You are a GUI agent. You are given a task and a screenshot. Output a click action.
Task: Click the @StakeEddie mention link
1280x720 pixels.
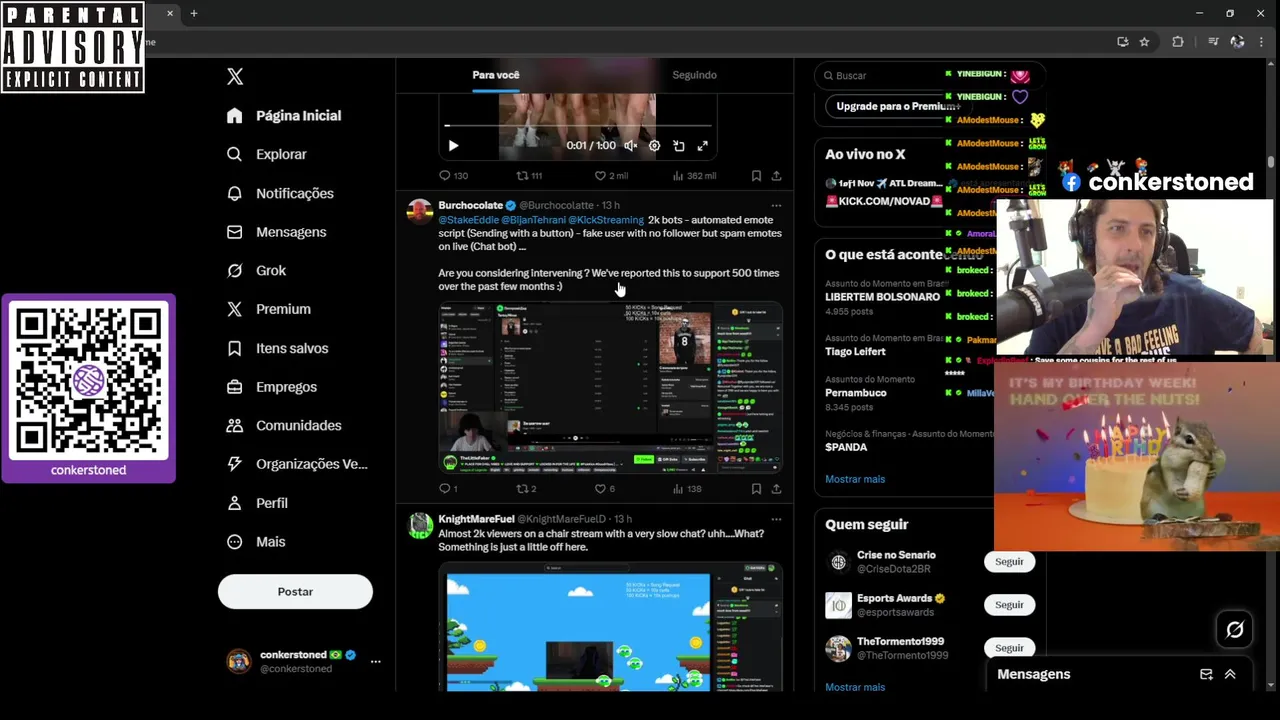point(468,220)
